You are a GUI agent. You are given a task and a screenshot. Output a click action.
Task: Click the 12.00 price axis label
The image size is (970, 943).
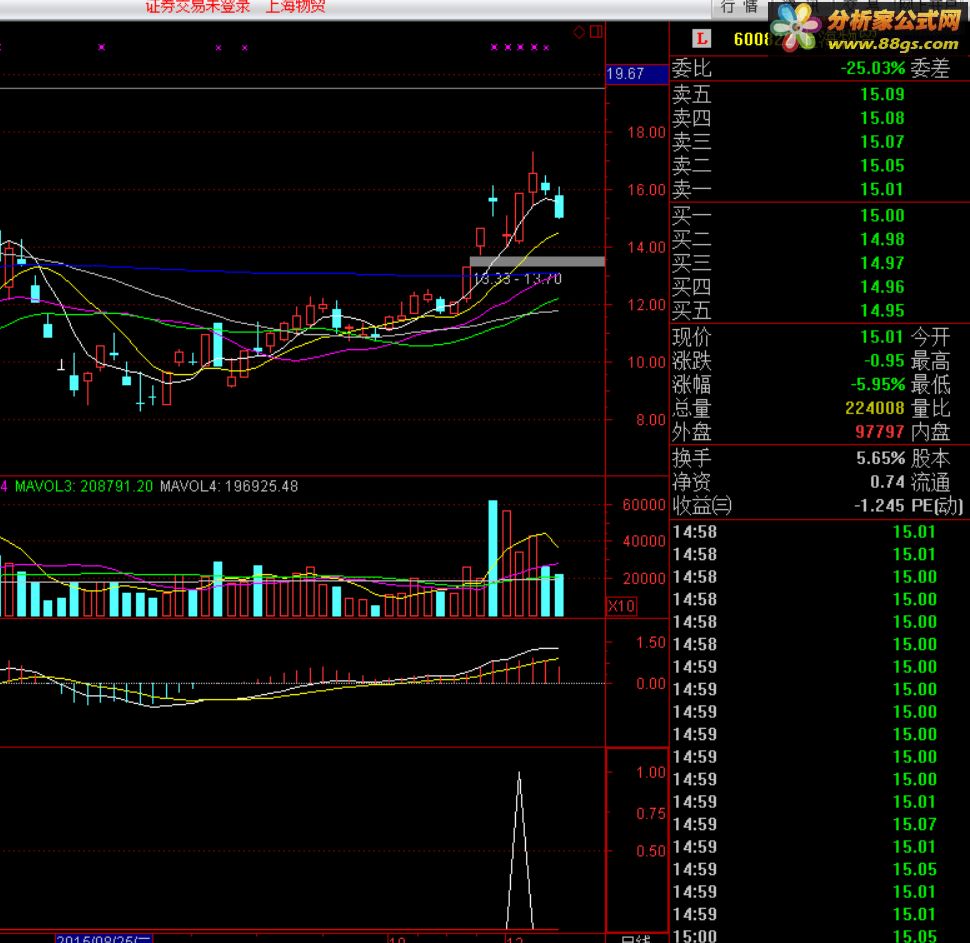click(x=646, y=305)
